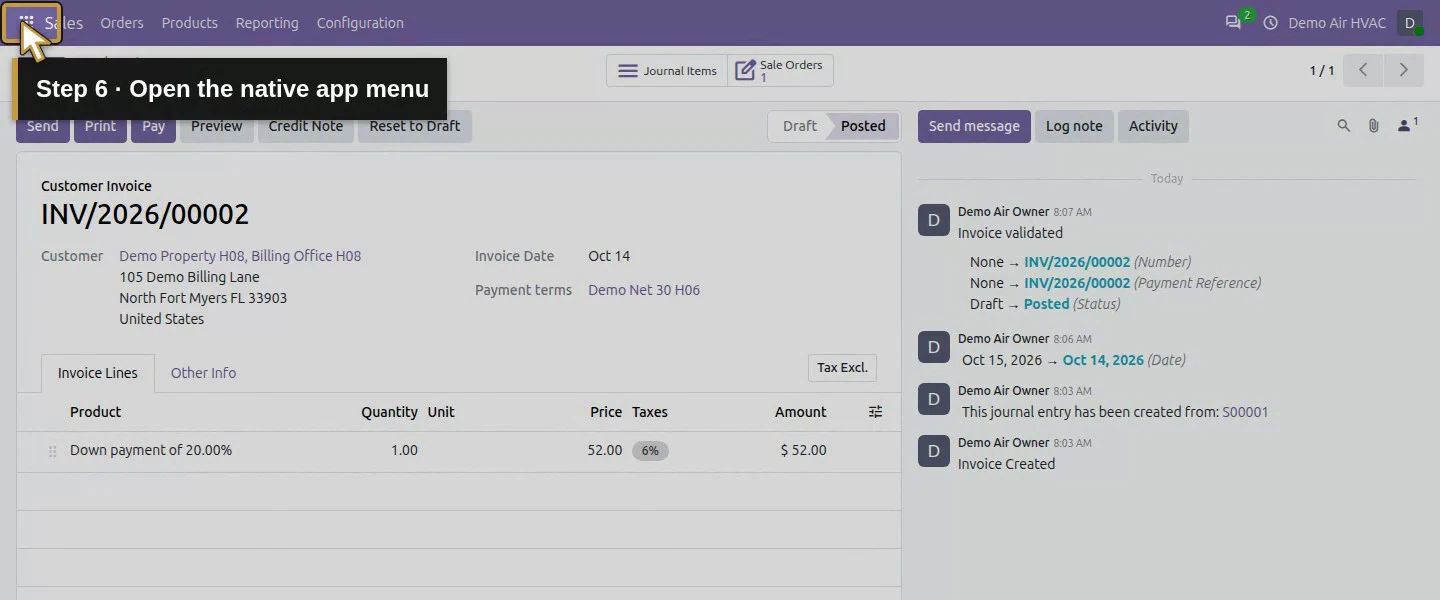Screen dimensions: 1440x600
Task: Click quantity 1.00 cell
Action: click(404, 451)
